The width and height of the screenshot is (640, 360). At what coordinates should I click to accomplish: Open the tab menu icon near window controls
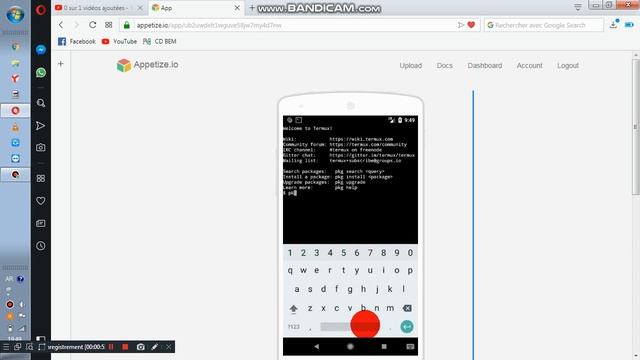(578, 7)
